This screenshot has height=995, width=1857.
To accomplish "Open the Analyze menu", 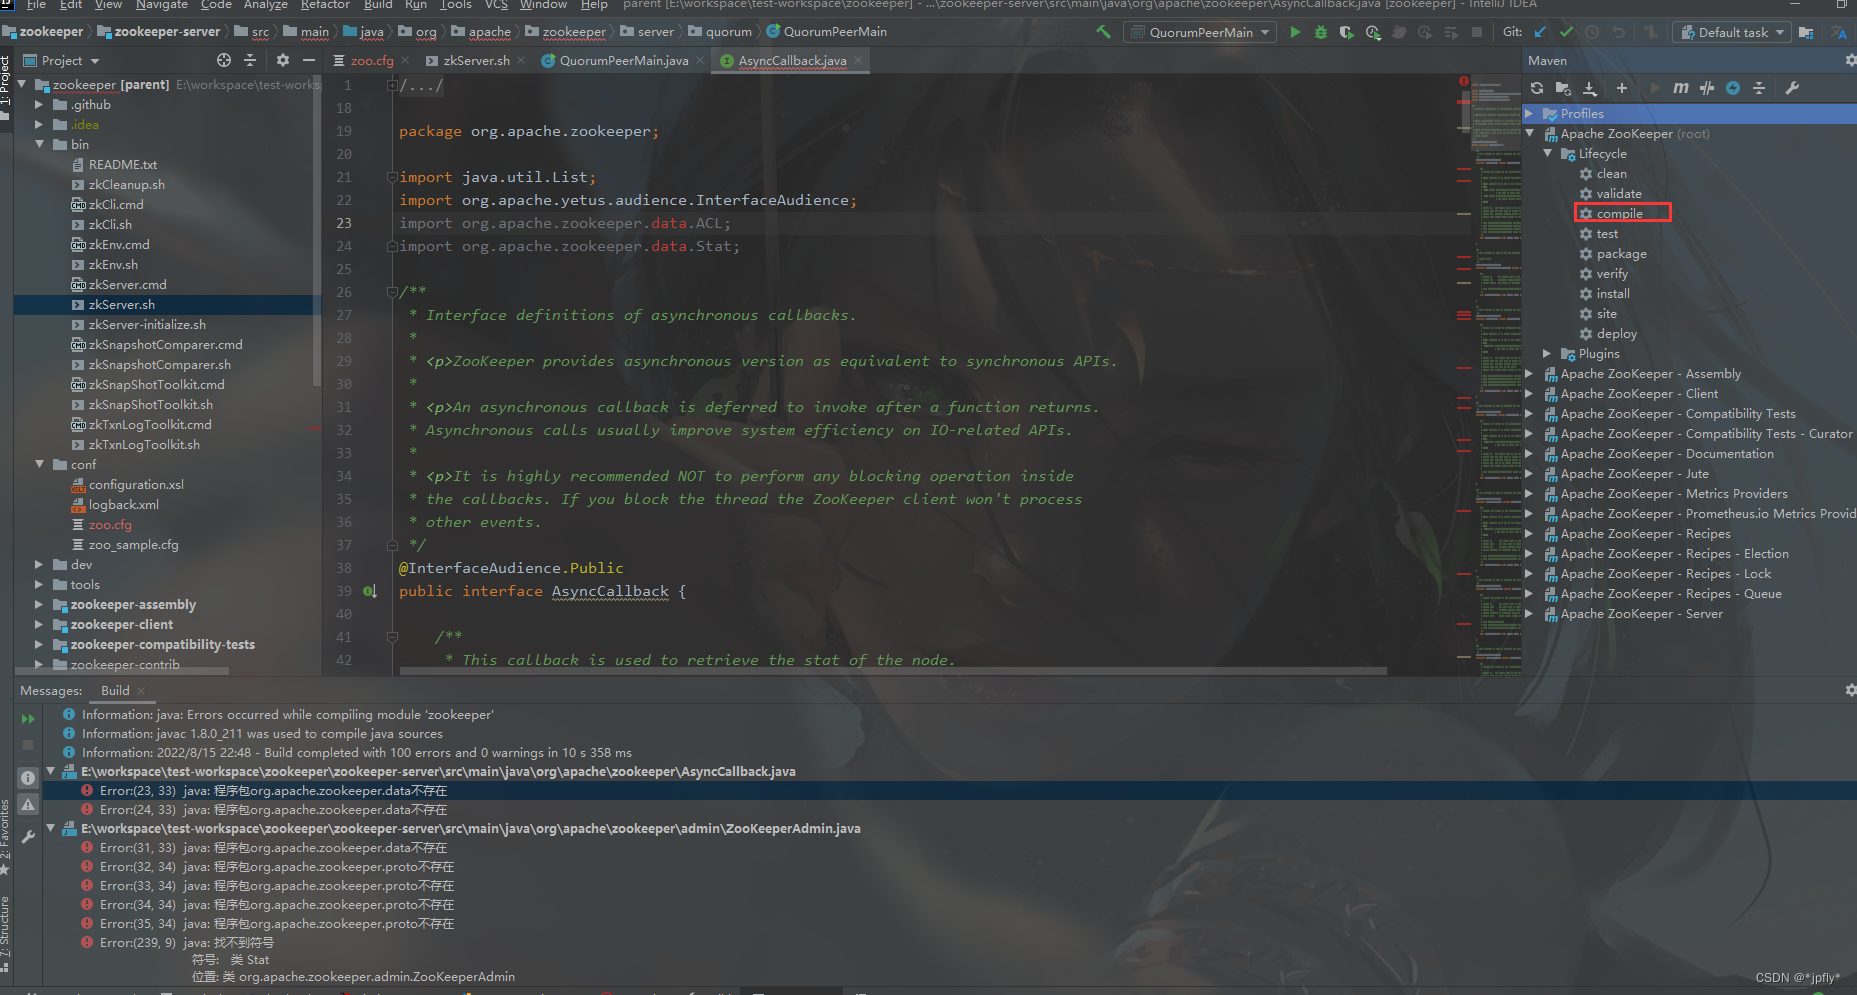I will 266,5.
